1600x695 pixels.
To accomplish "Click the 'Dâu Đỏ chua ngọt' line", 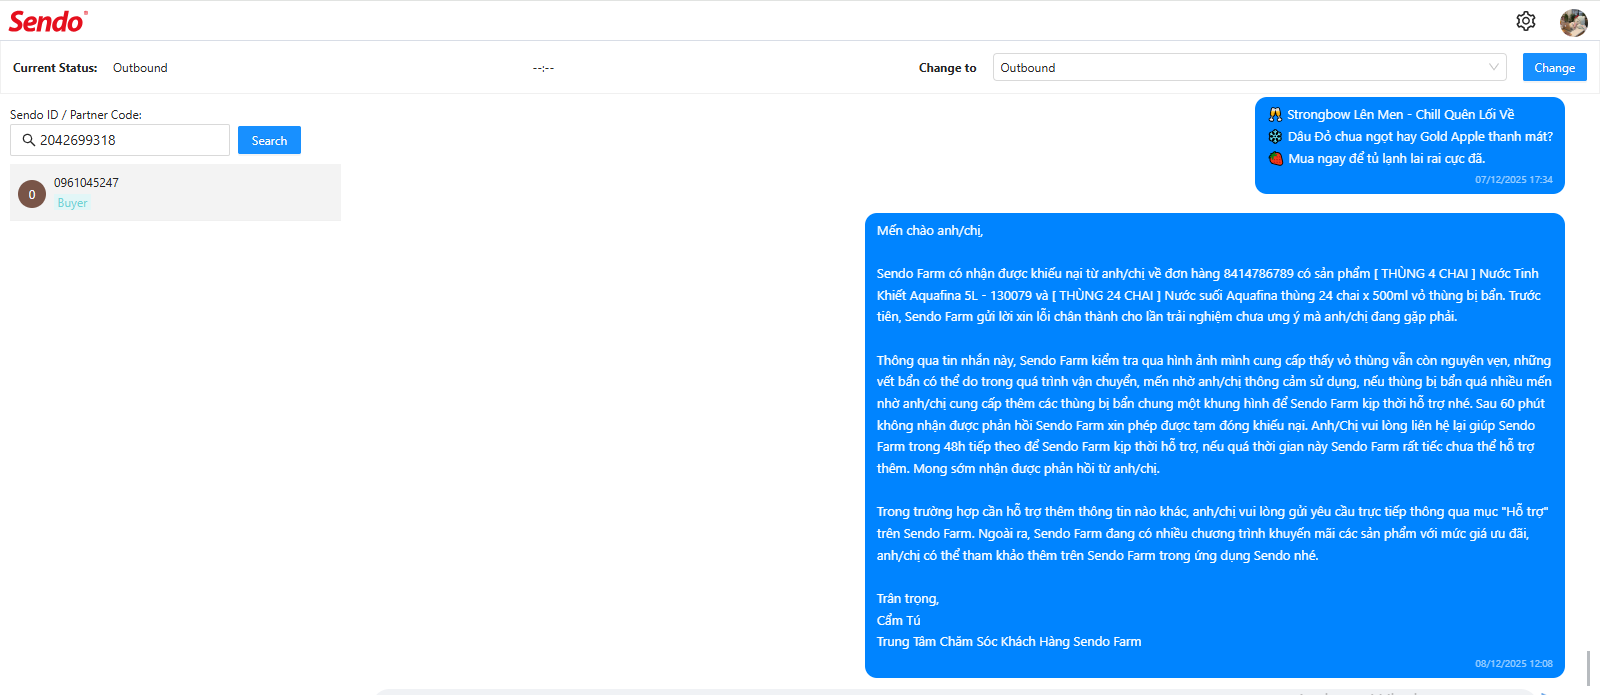I will point(1410,137).
